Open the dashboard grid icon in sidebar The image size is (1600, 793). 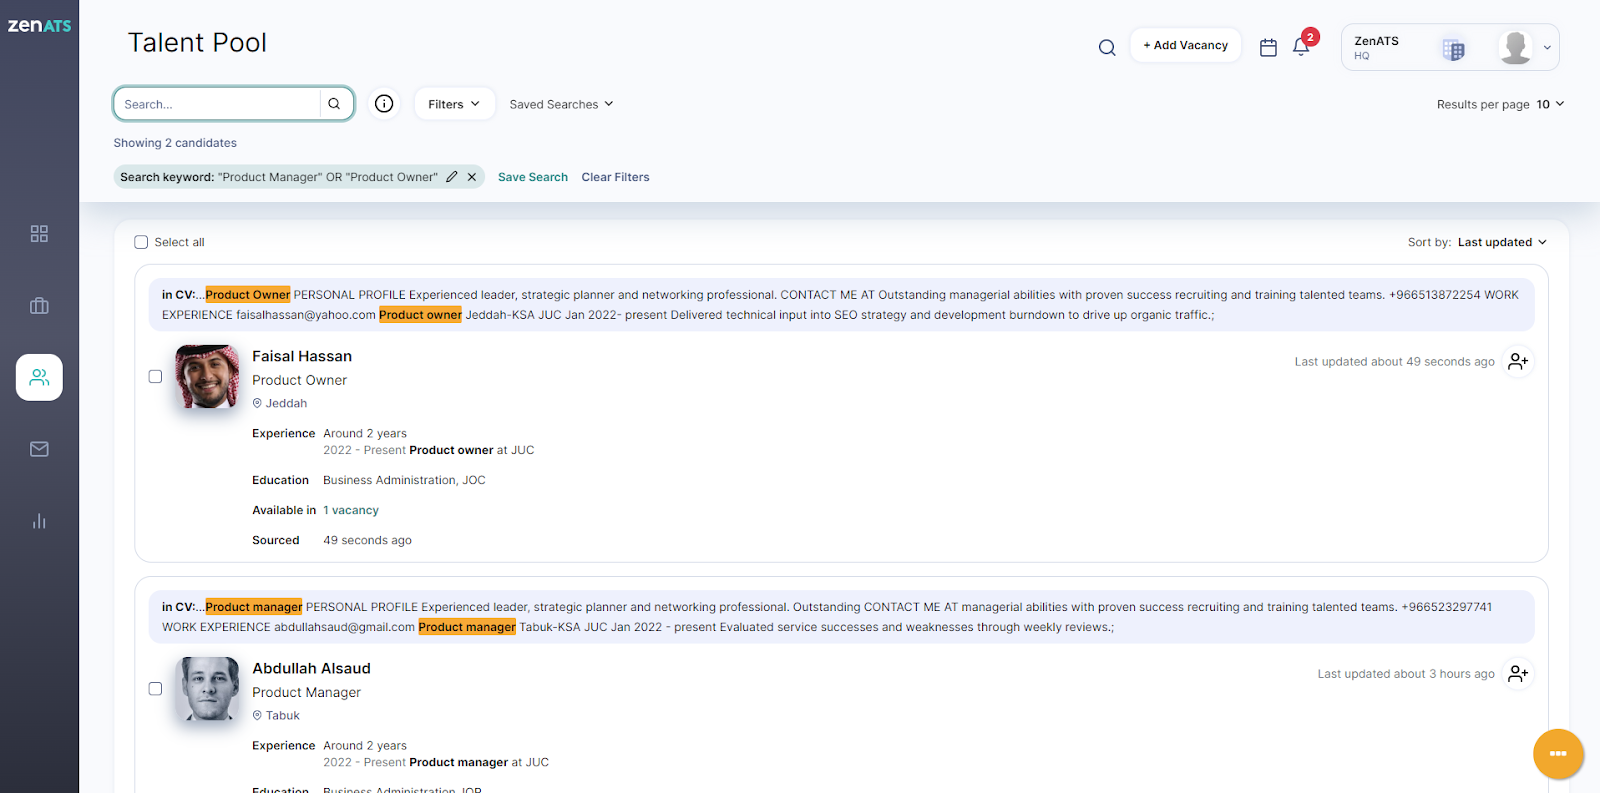39,233
